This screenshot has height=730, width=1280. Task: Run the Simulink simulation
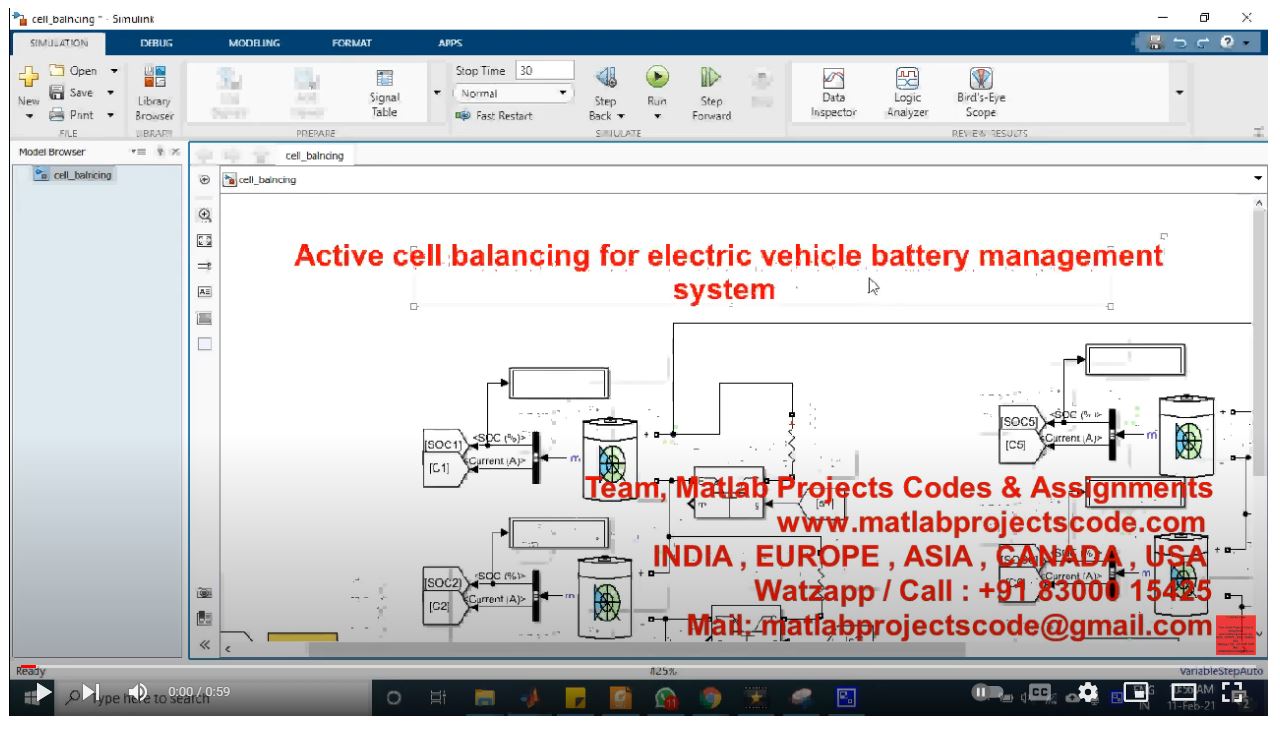tap(657, 78)
